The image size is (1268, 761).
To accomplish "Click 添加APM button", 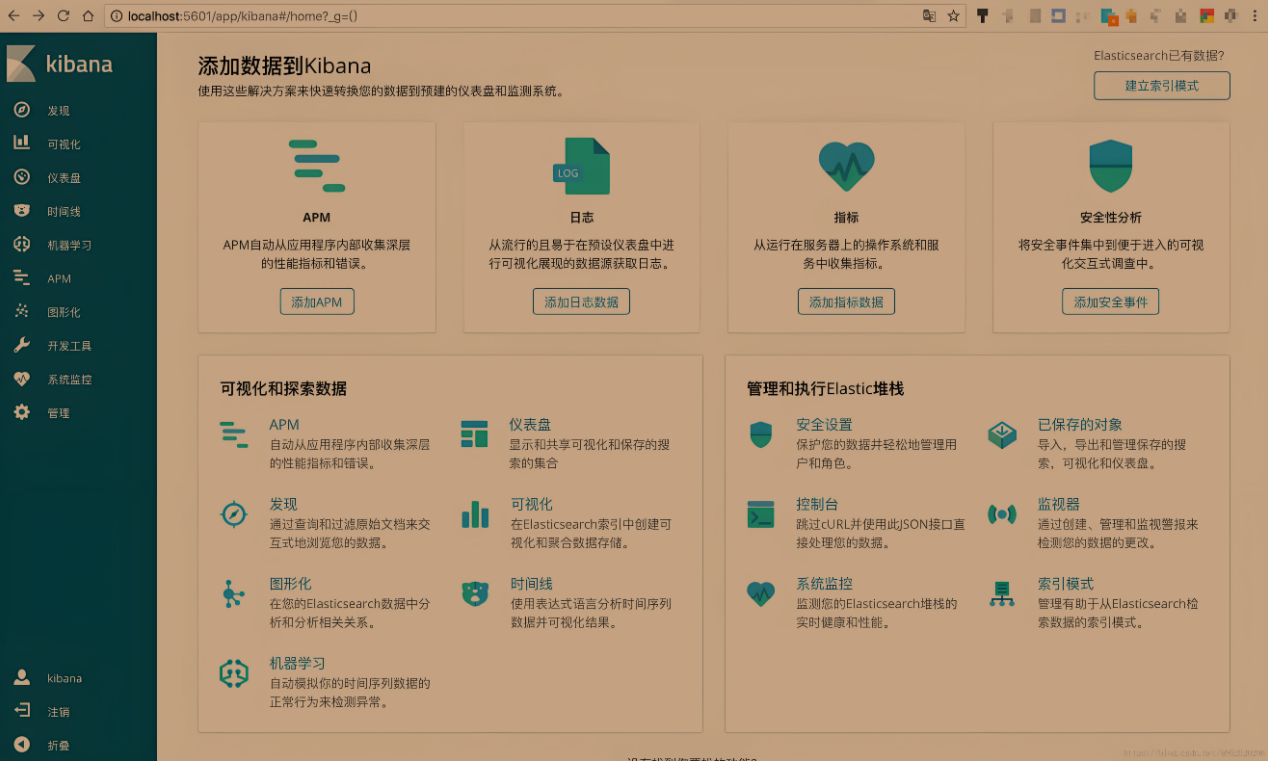I will click(317, 302).
